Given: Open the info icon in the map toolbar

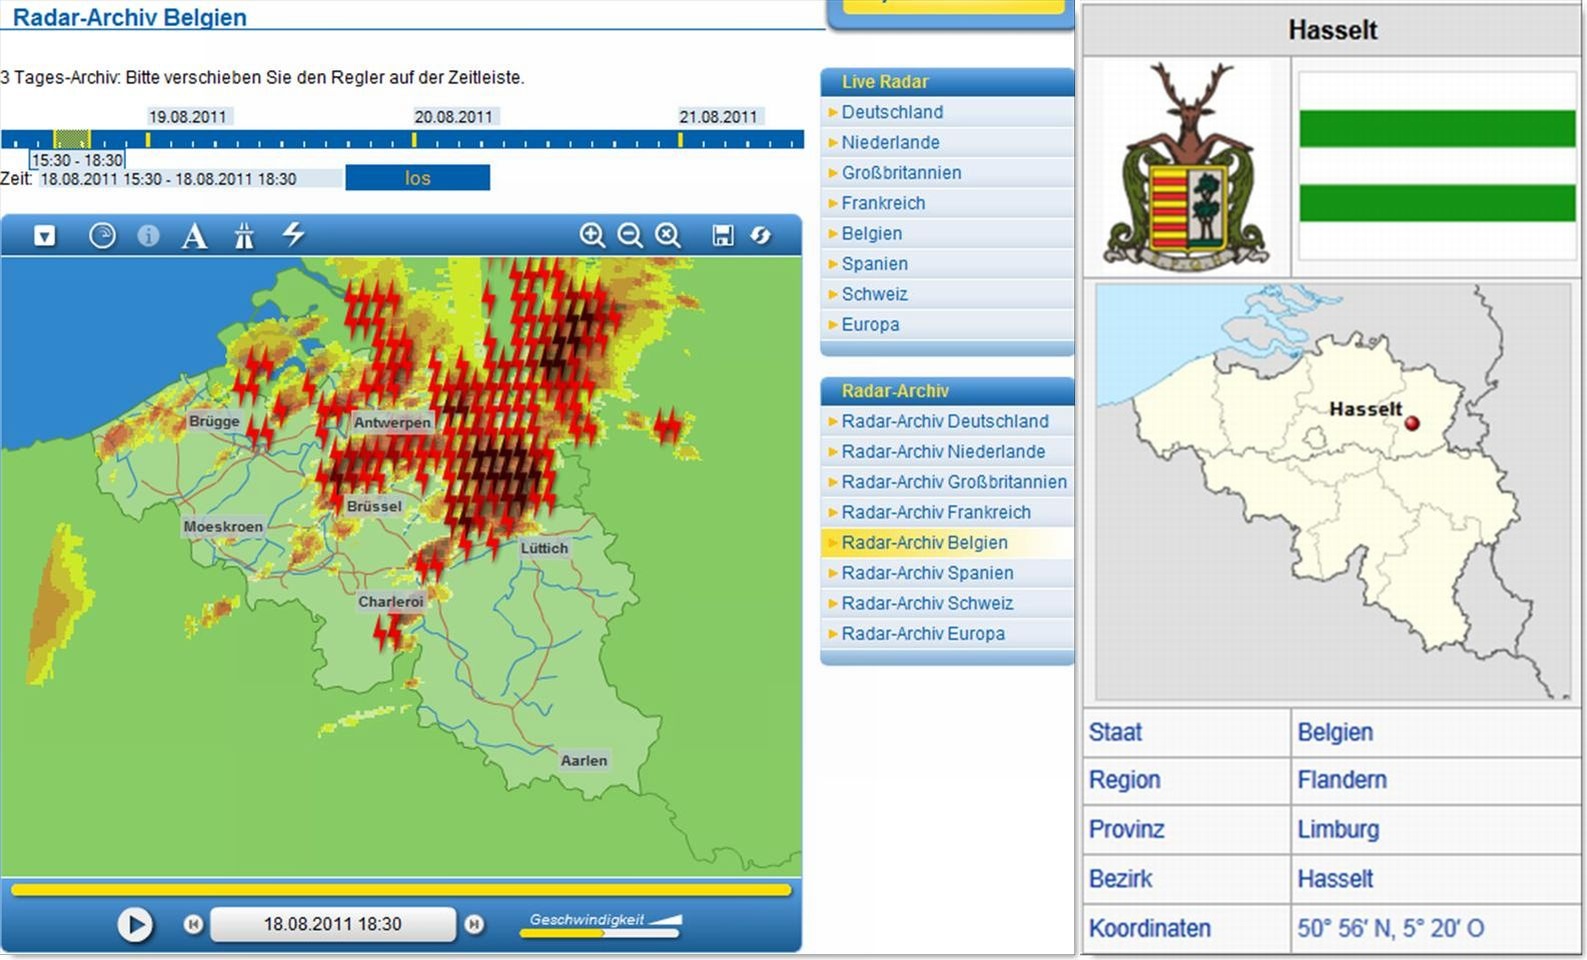Looking at the screenshot, I should point(148,235).
